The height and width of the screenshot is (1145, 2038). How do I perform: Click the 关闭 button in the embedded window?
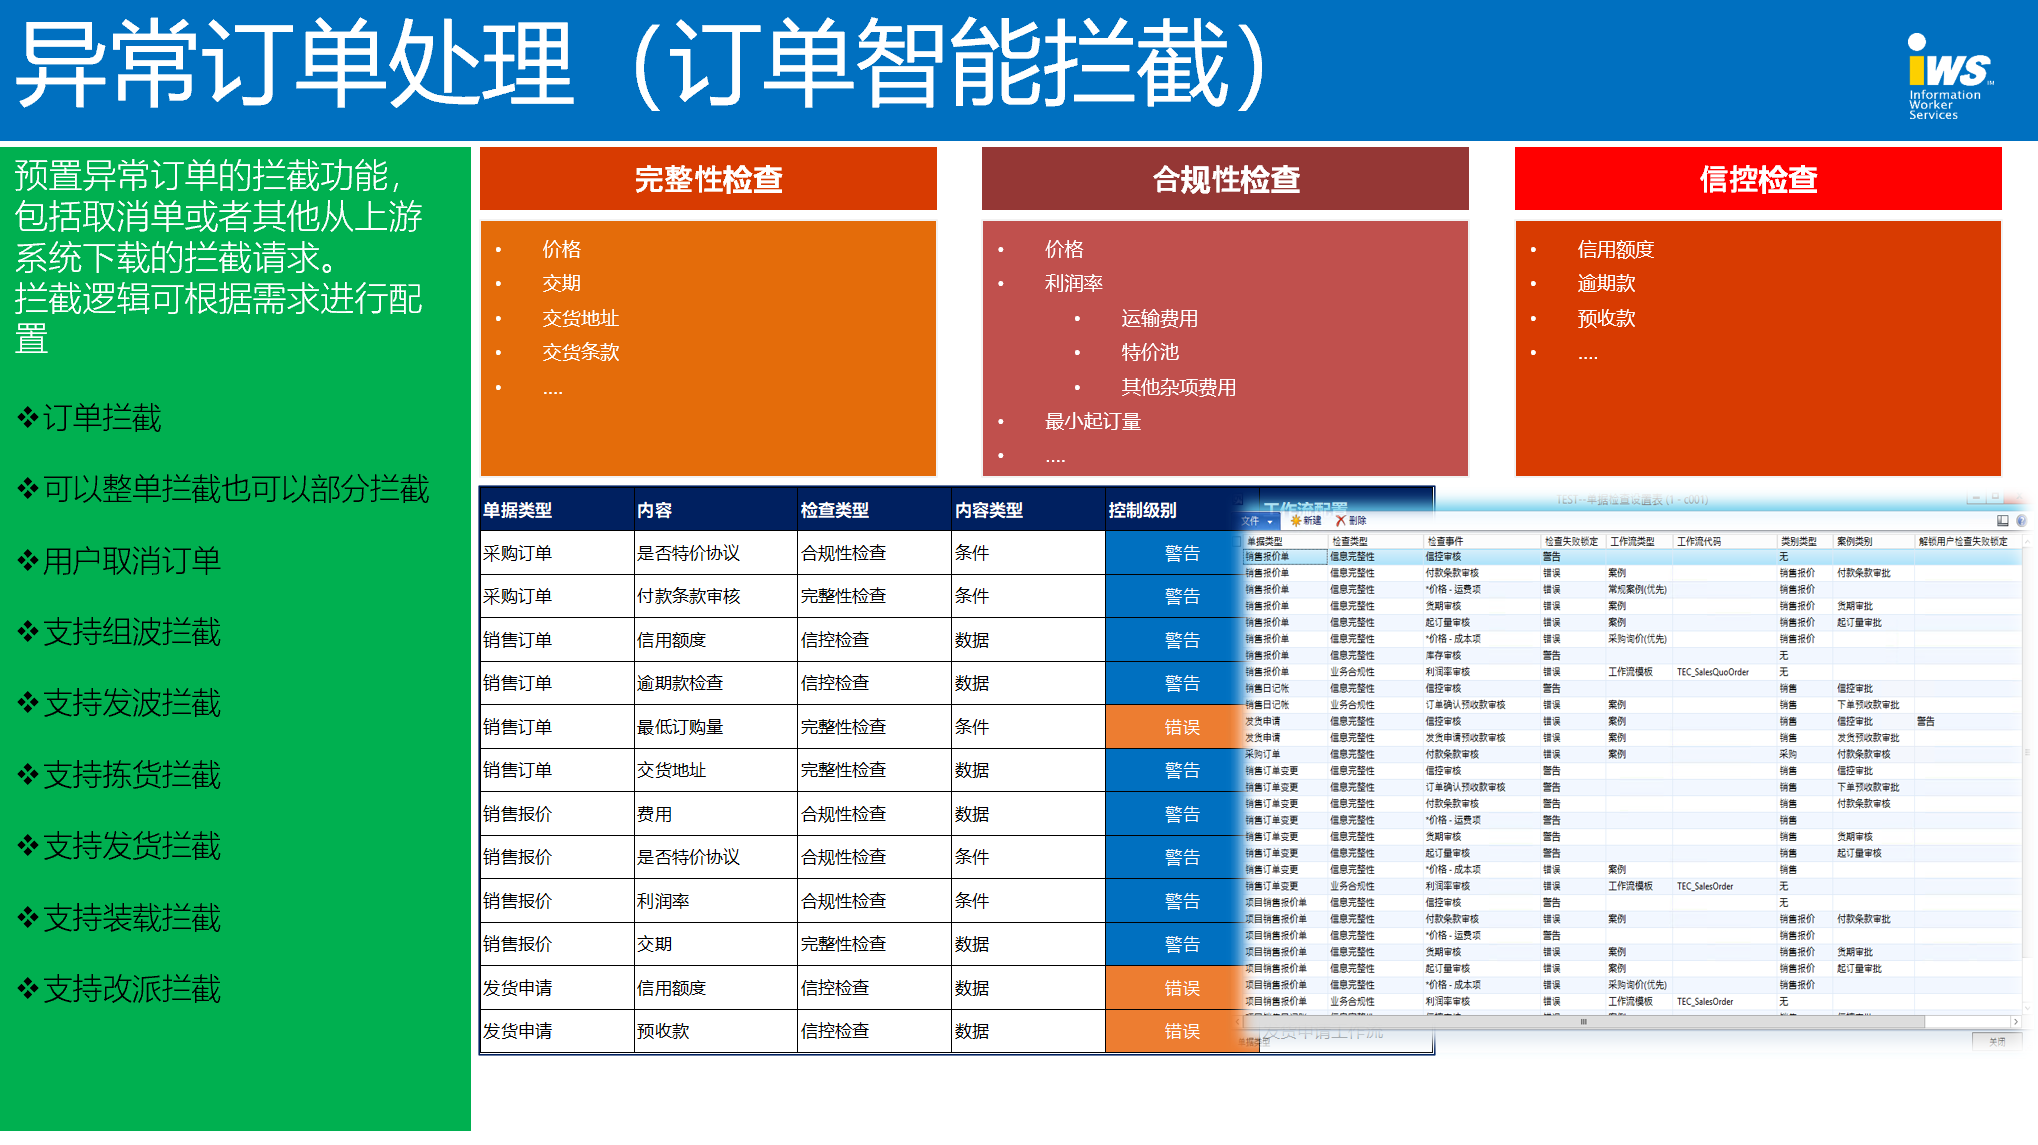coord(1997,1041)
